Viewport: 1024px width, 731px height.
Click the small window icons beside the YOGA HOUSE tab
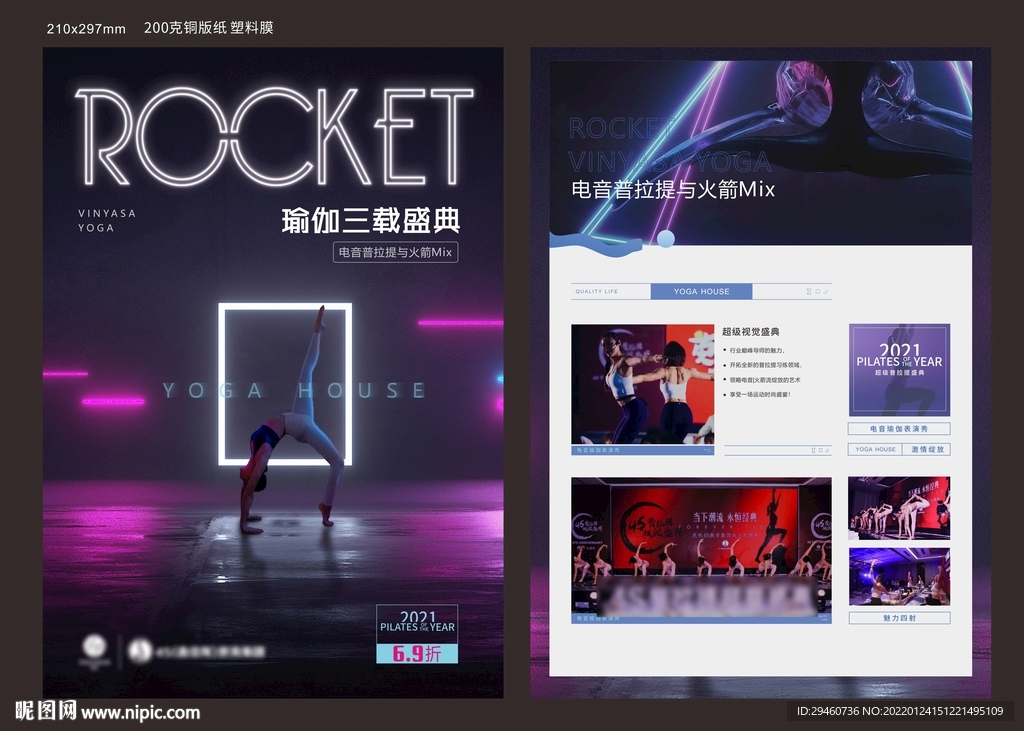pyautogui.click(x=818, y=291)
